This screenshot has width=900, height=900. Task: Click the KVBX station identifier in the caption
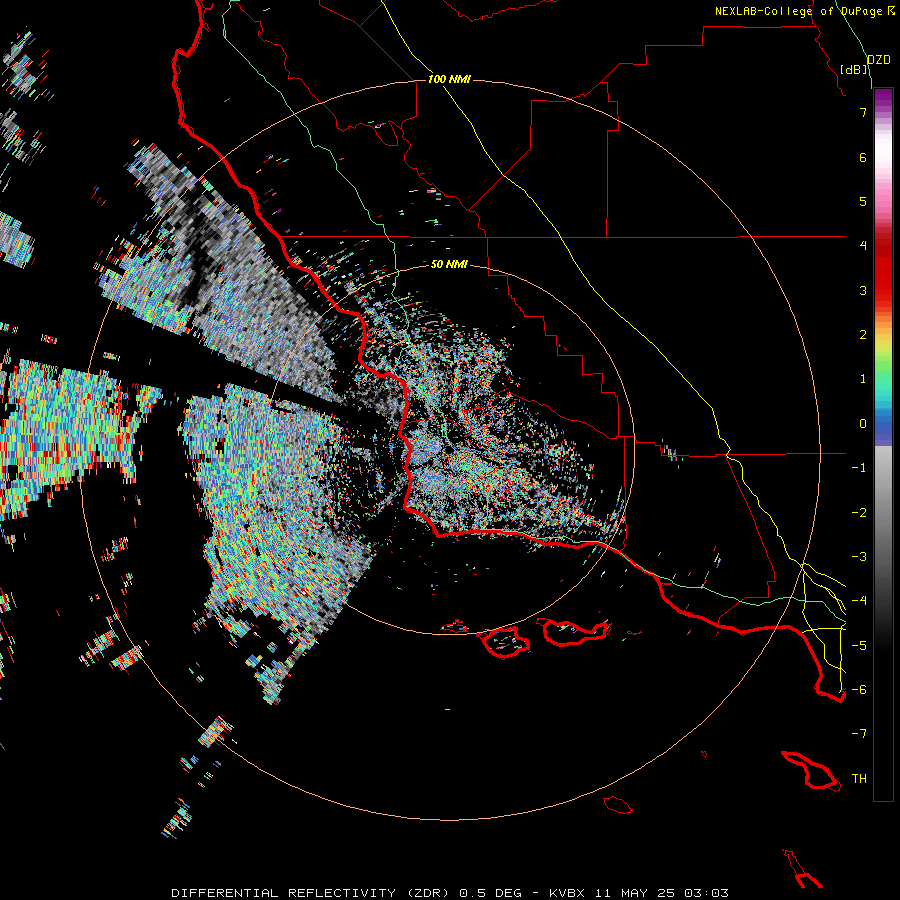pyautogui.click(x=567, y=893)
